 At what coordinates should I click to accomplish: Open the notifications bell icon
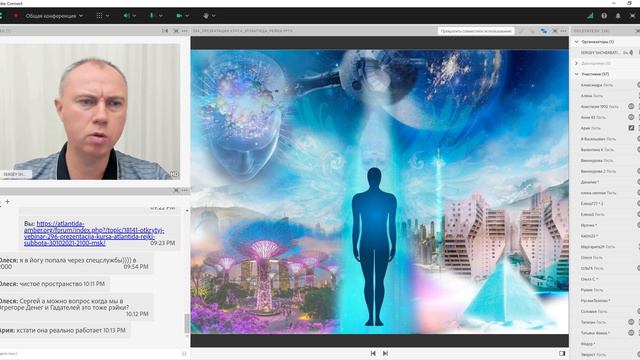click(618, 16)
